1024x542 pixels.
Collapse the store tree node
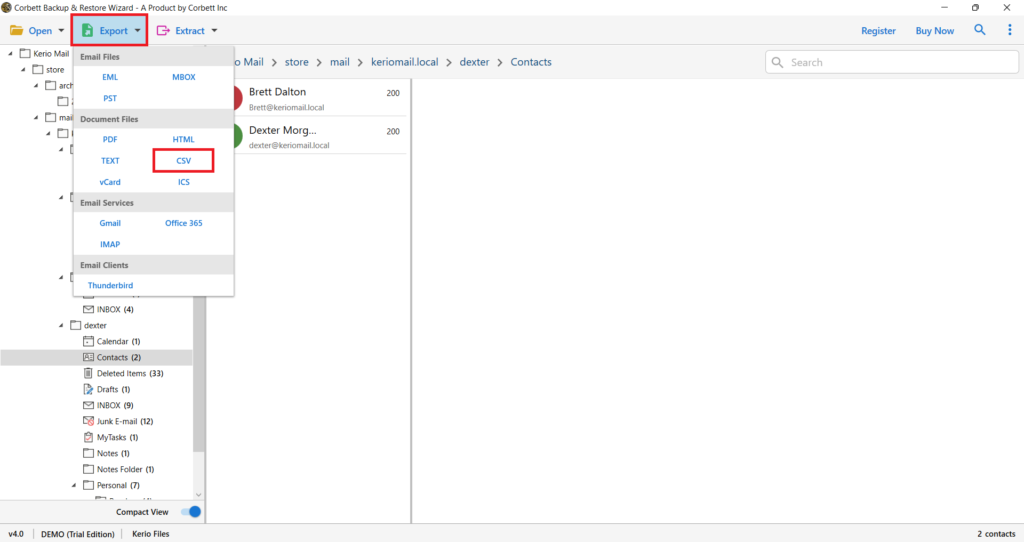(24, 69)
